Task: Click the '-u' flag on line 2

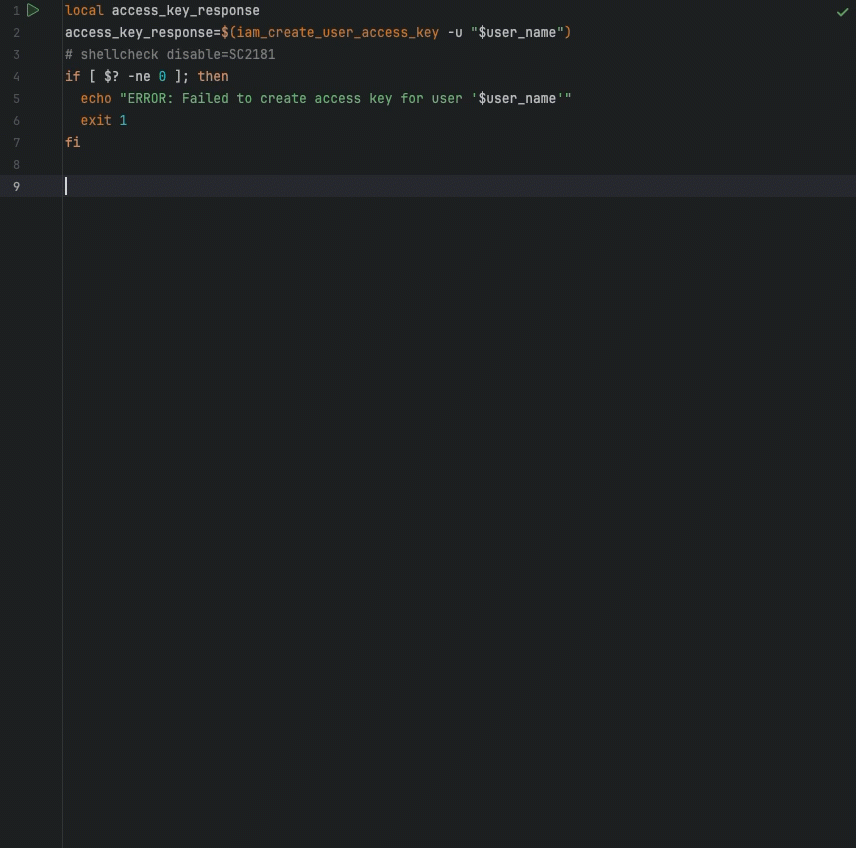Action: coord(453,32)
